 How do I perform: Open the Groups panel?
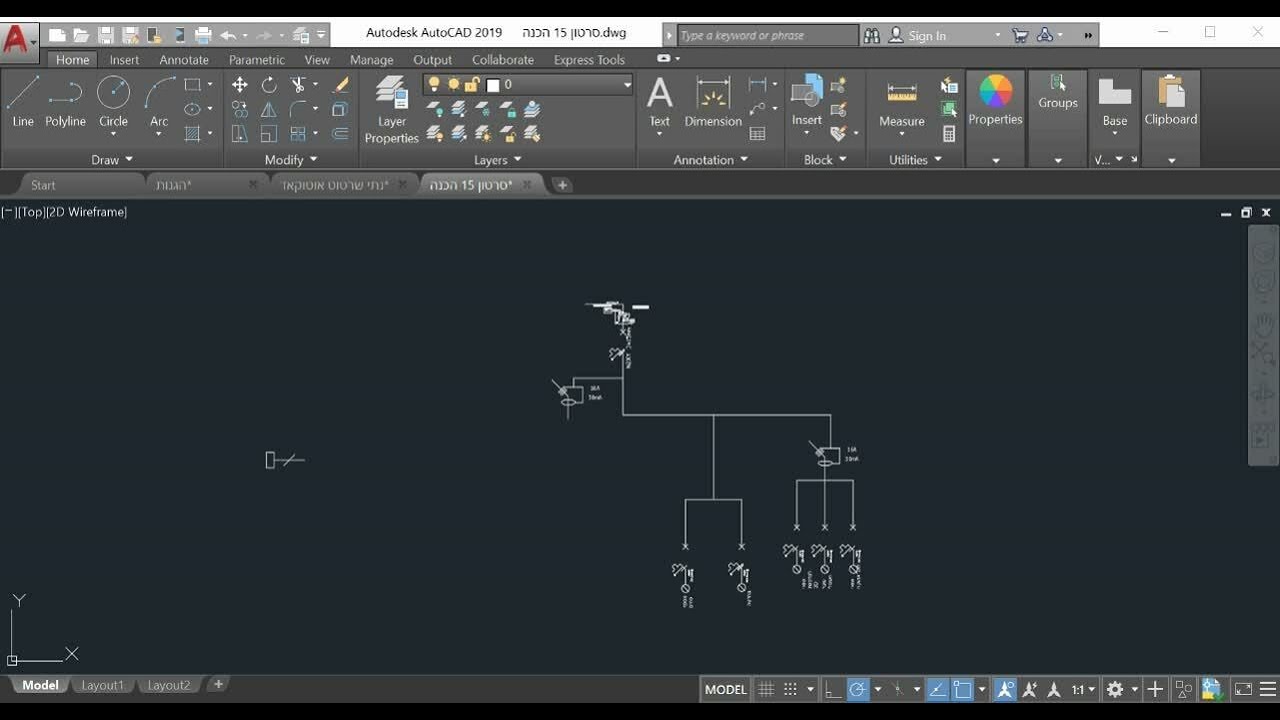click(x=1058, y=118)
